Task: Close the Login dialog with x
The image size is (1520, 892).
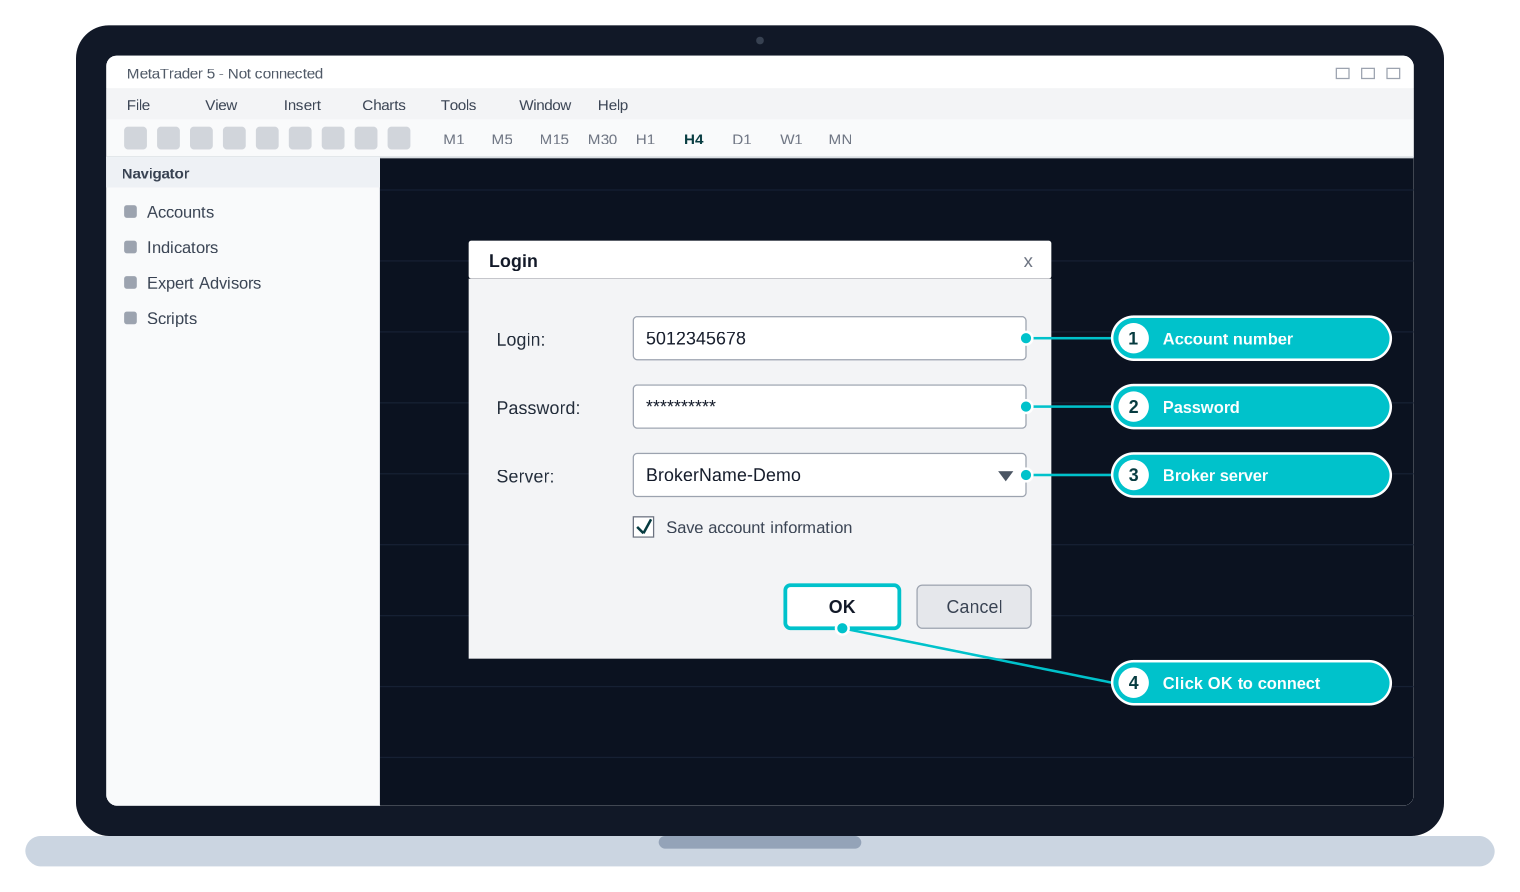Action: [1028, 262]
